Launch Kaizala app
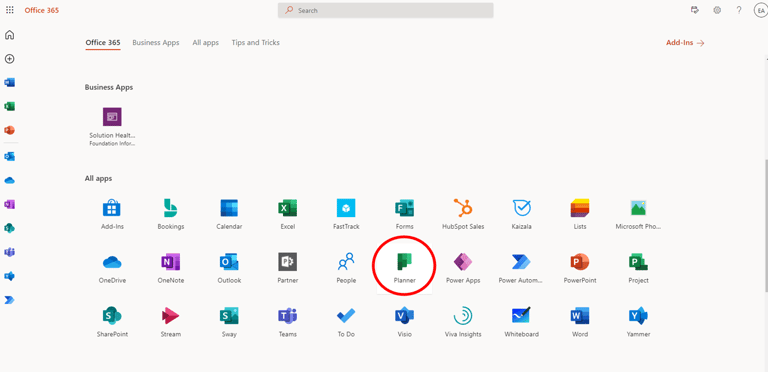This screenshot has width=768, height=372. (522, 214)
